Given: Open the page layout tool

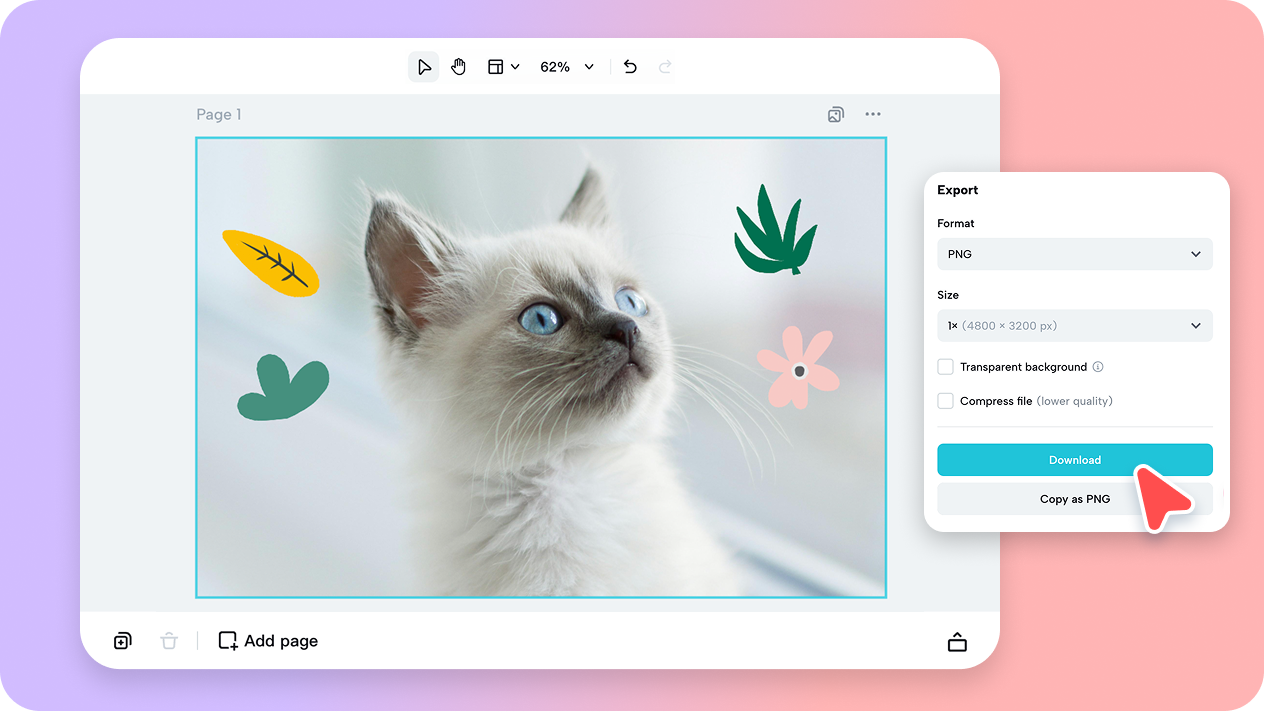Looking at the screenshot, I should (x=495, y=67).
